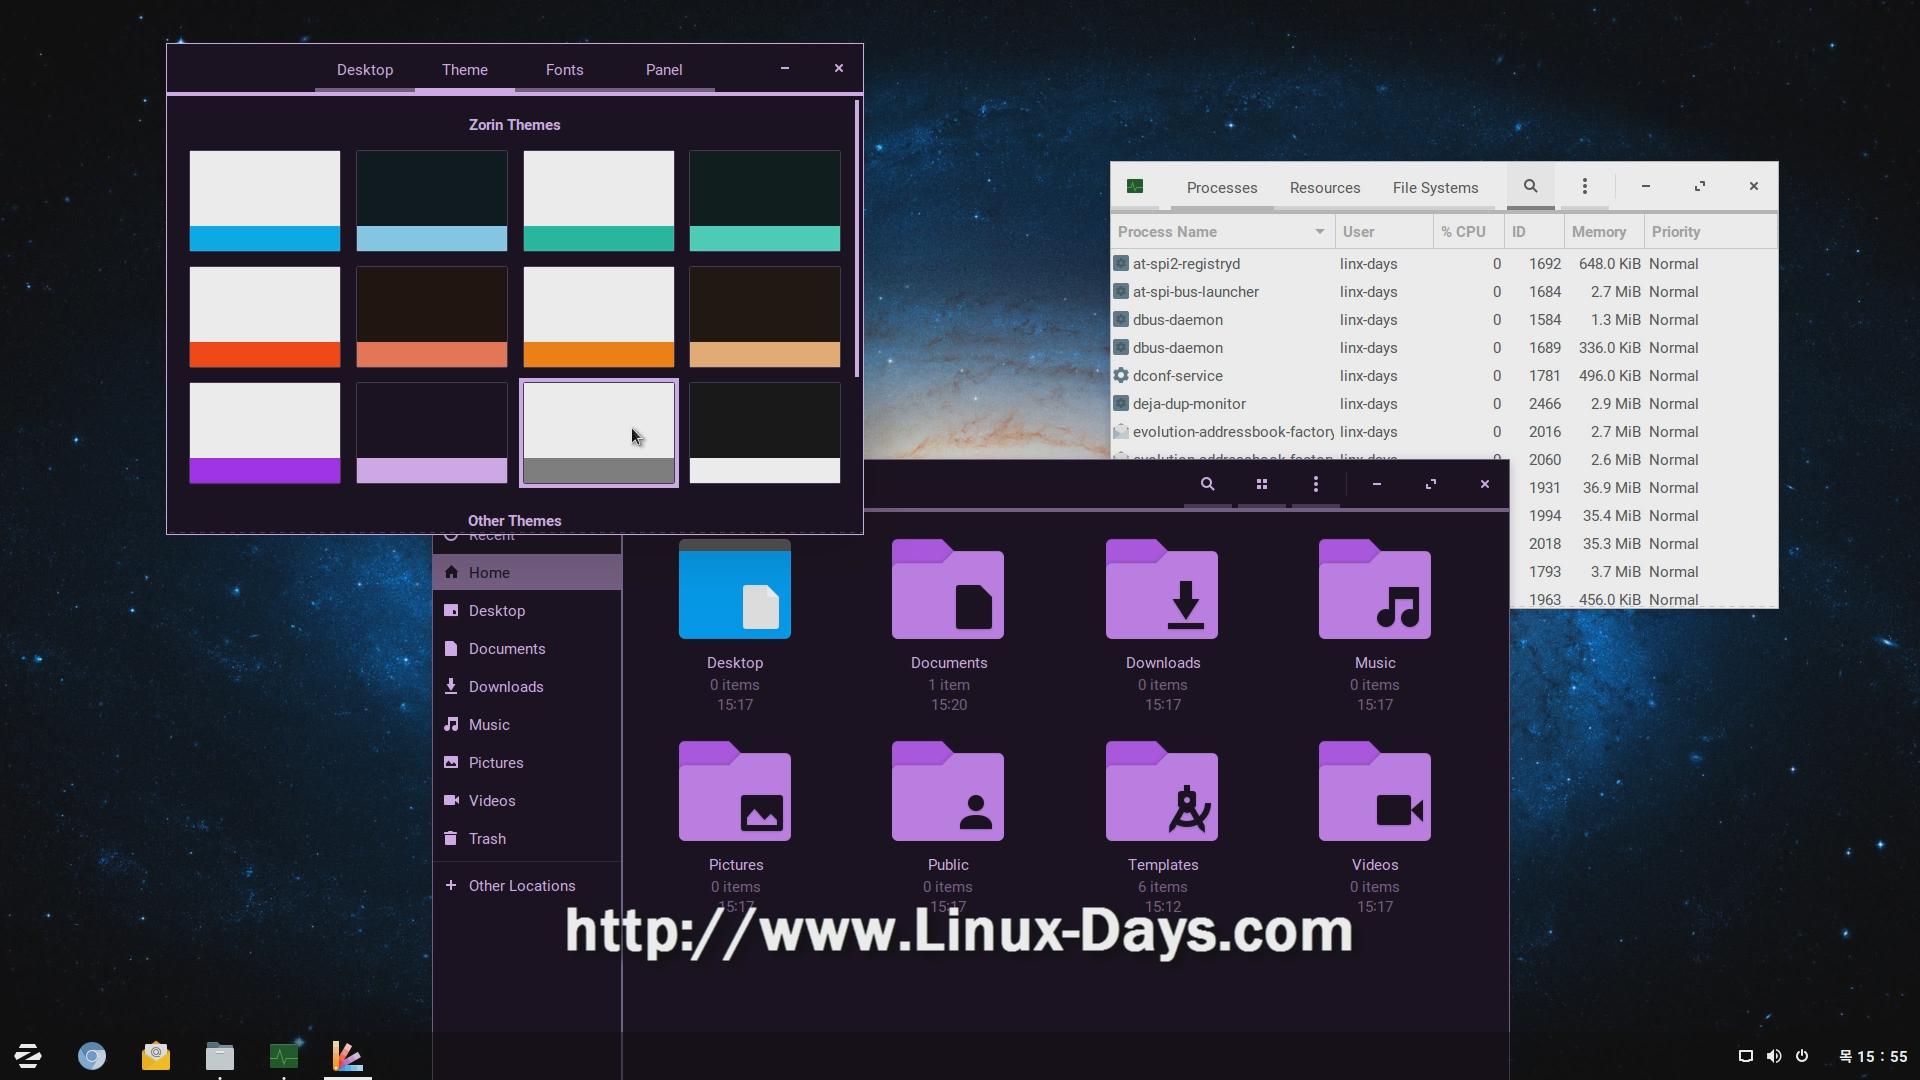Open the Templates folder icon
The width and height of the screenshot is (1920, 1080).
pos(1162,791)
